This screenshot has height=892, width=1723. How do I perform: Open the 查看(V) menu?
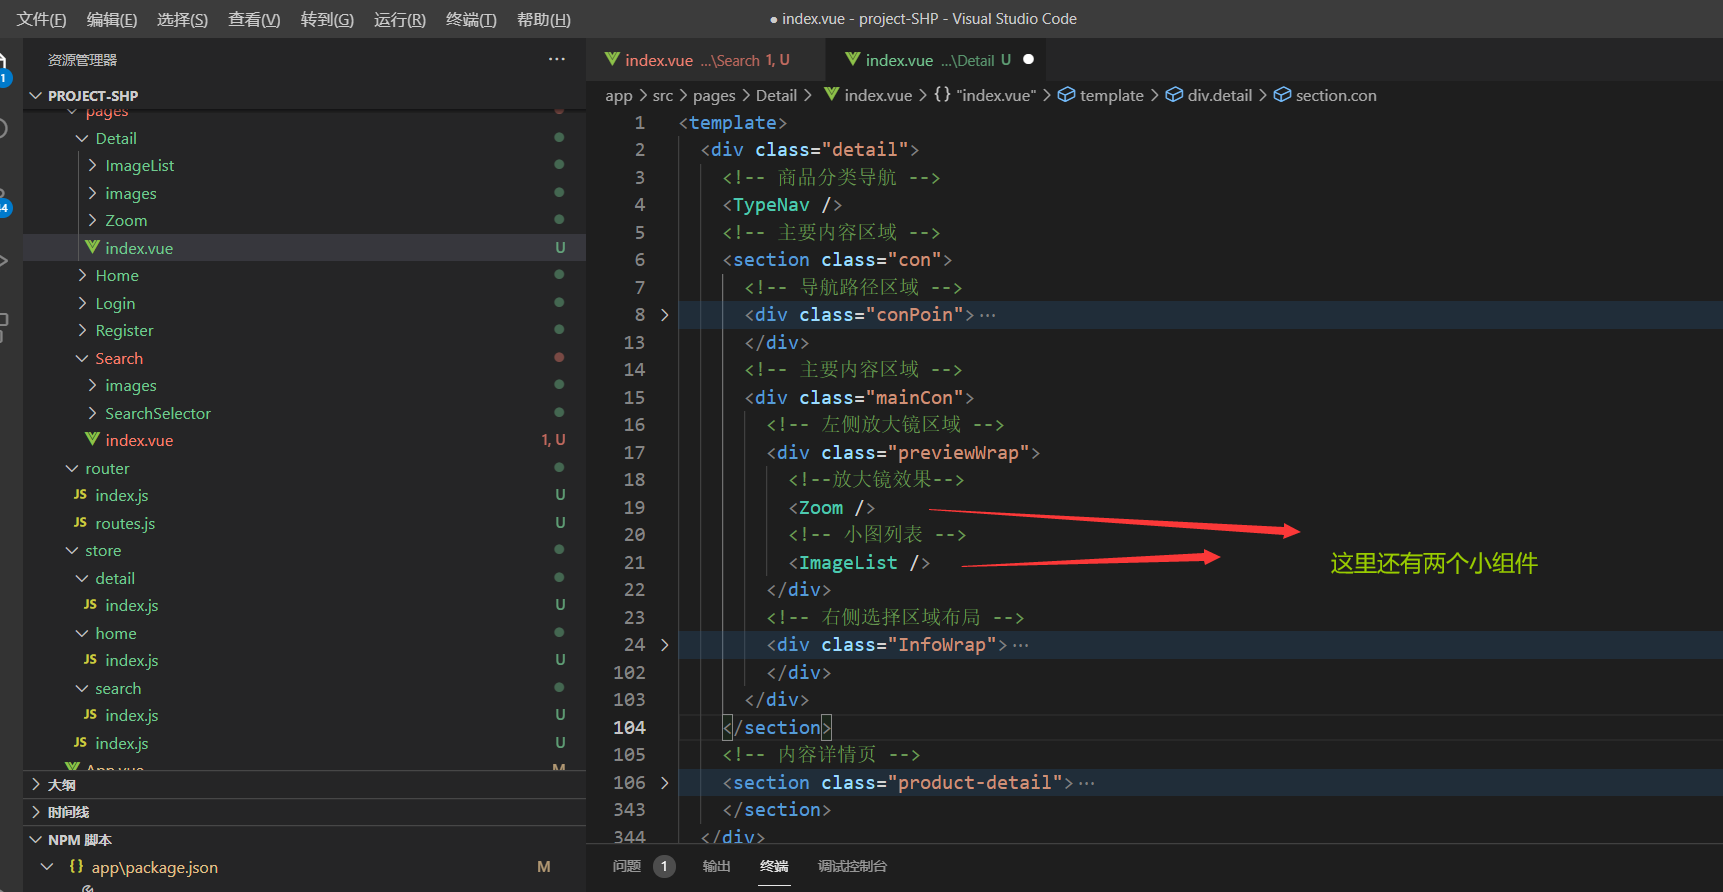(254, 19)
